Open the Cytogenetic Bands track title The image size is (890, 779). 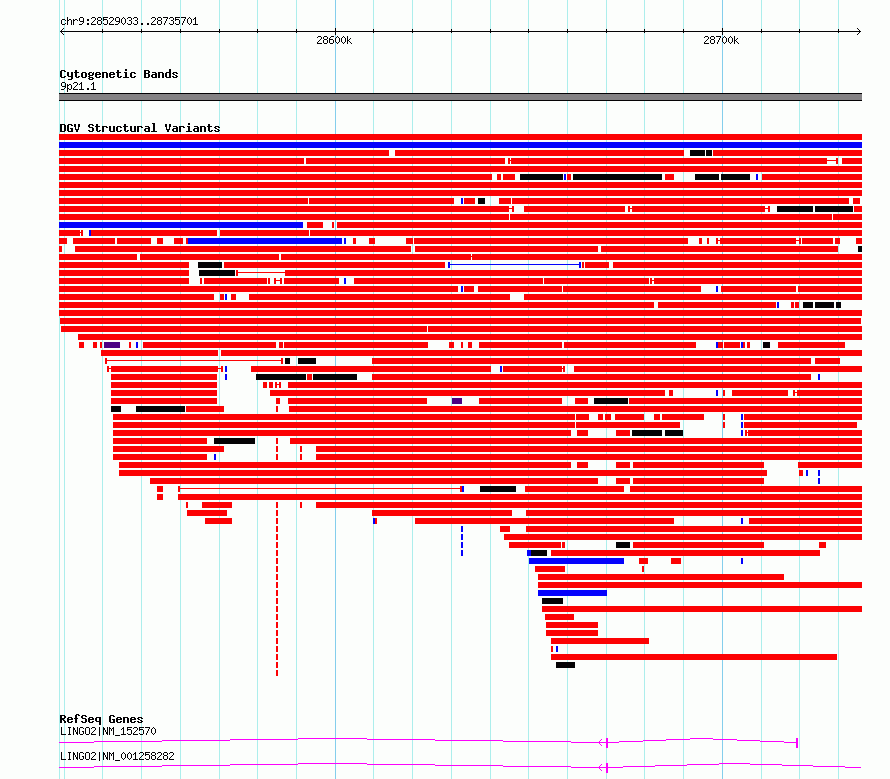coord(119,74)
